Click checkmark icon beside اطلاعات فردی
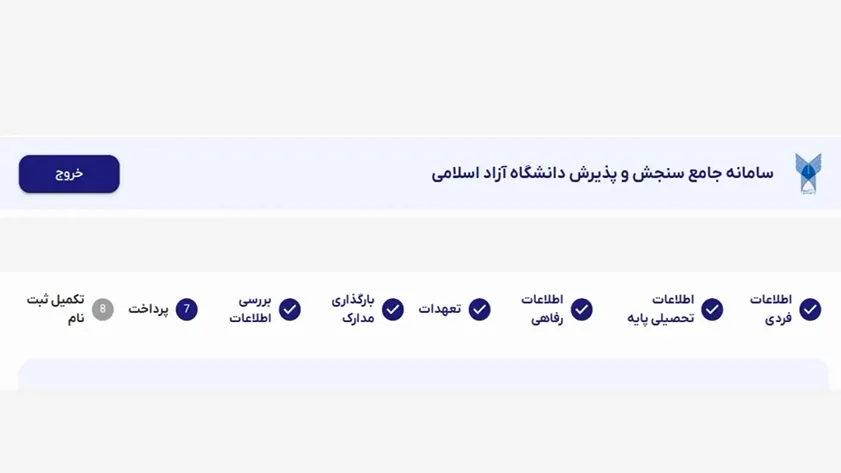This screenshot has width=841, height=473. (x=810, y=310)
